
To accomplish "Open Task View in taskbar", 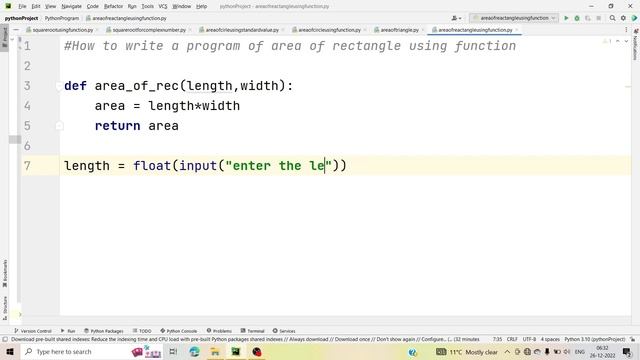I will coord(173,351).
